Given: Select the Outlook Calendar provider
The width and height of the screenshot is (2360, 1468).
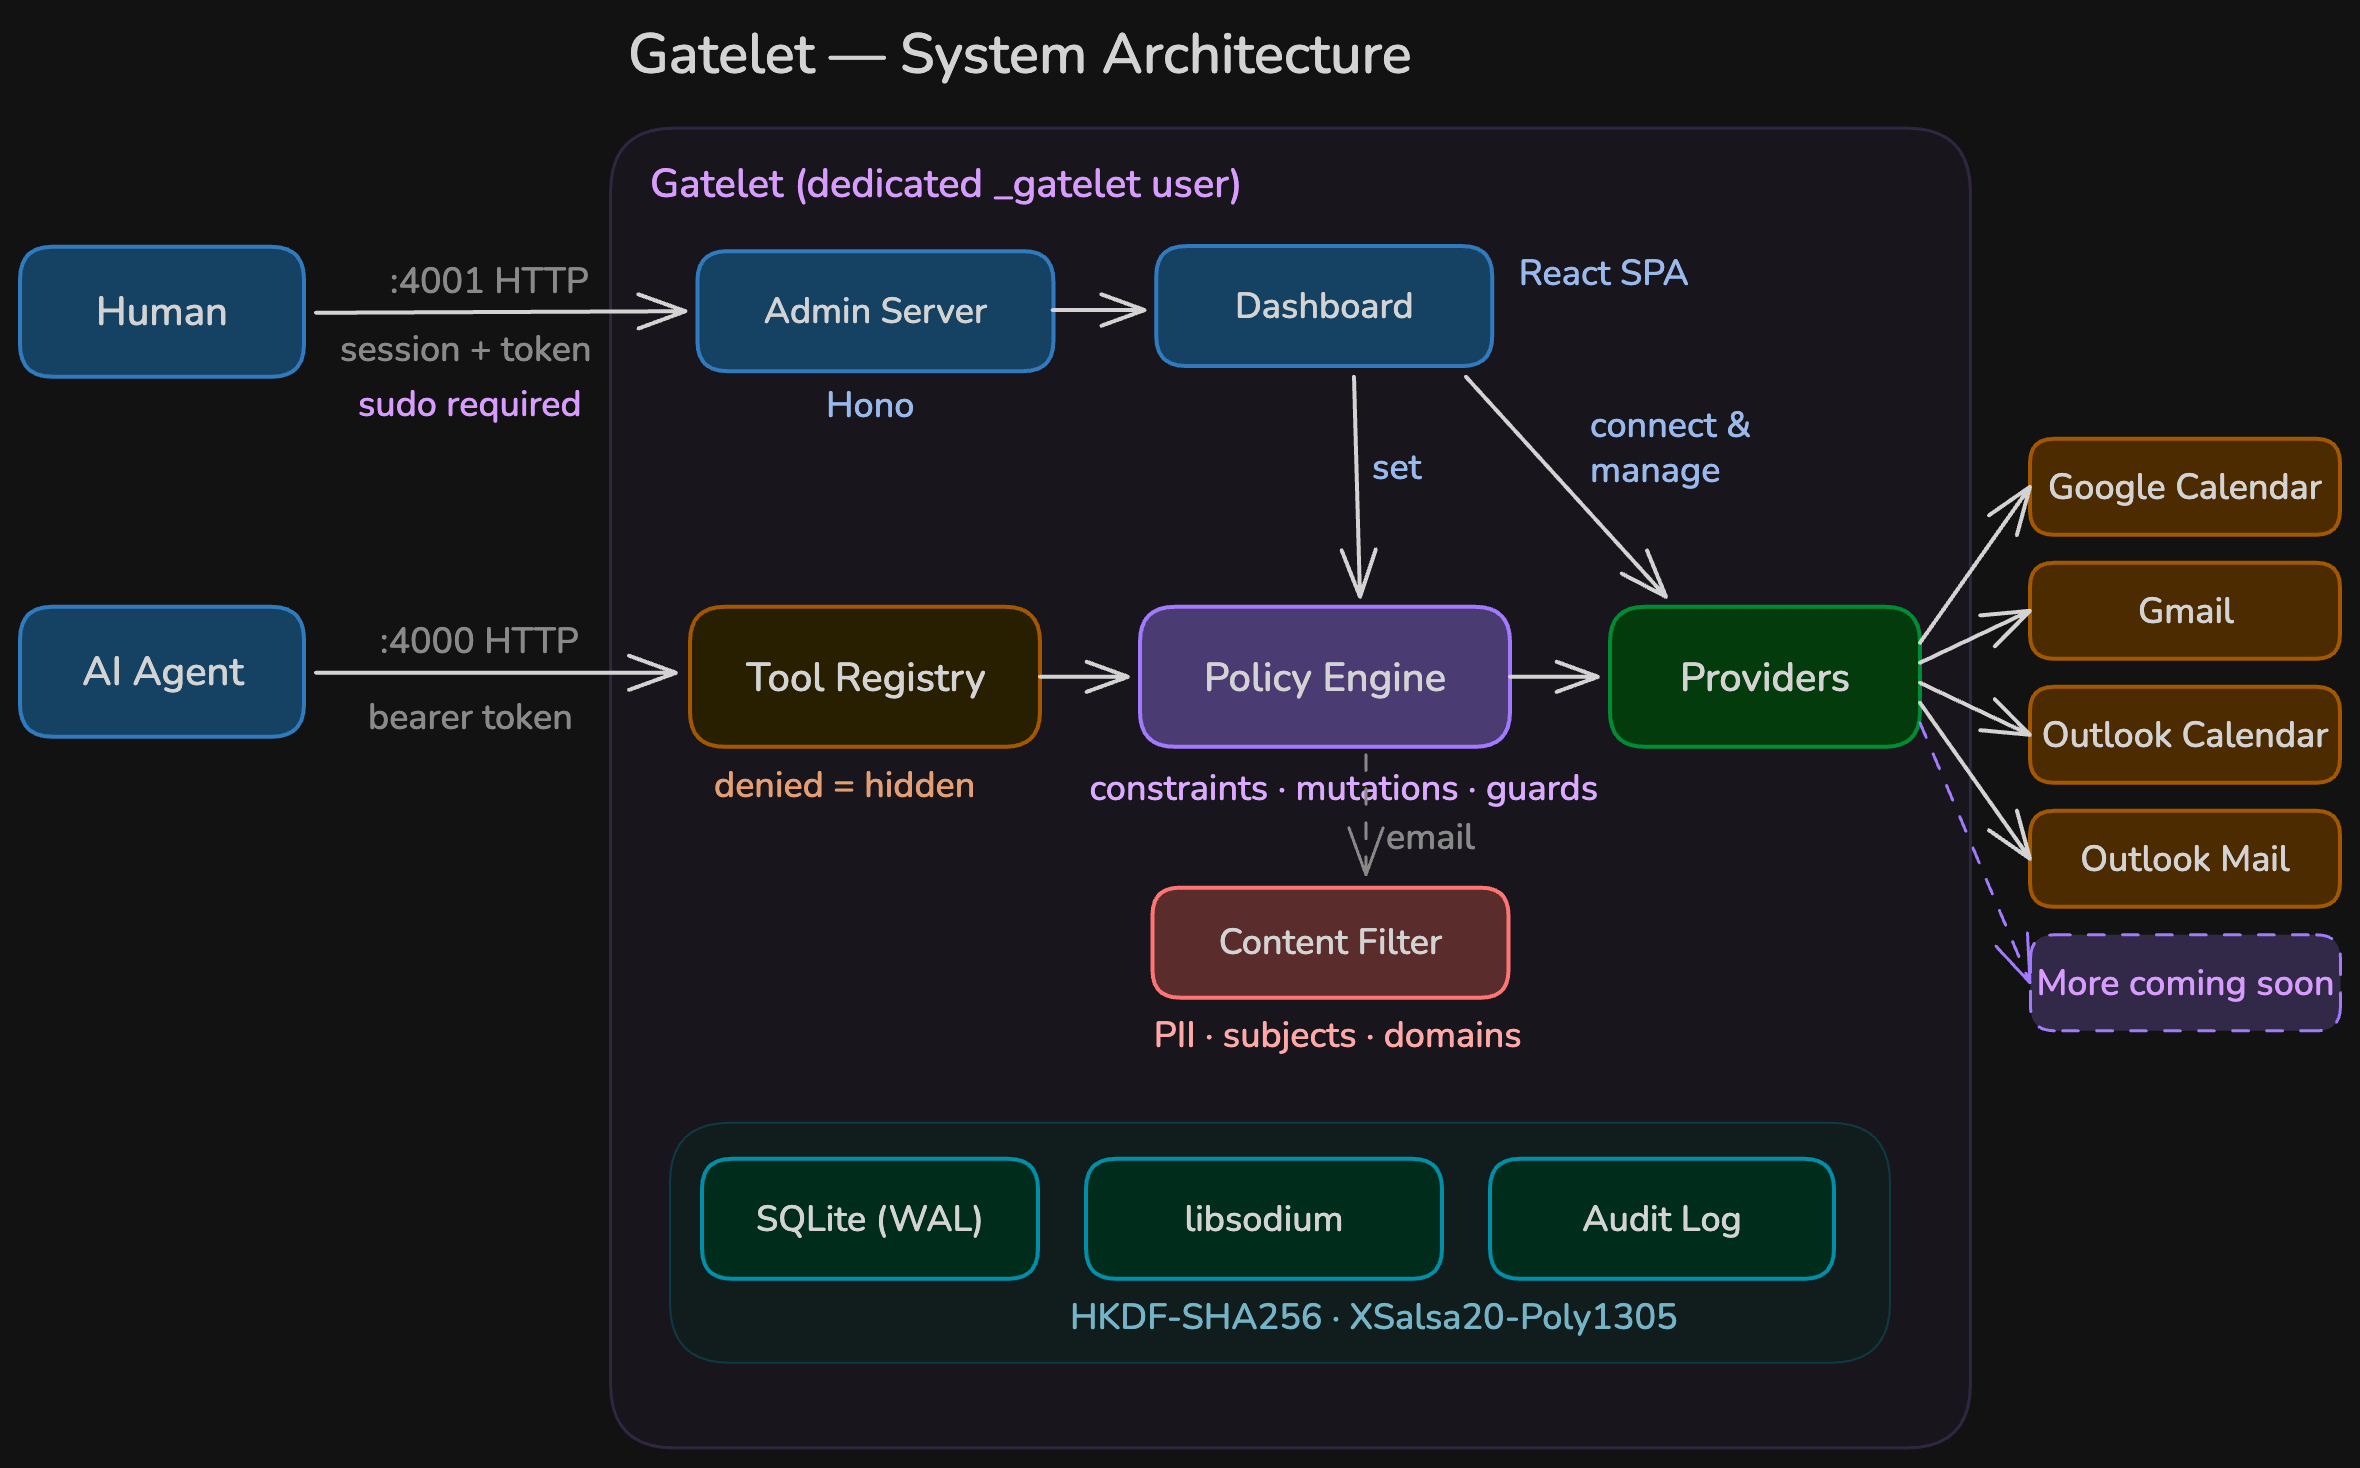Looking at the screenshot, I should 2184,735.
